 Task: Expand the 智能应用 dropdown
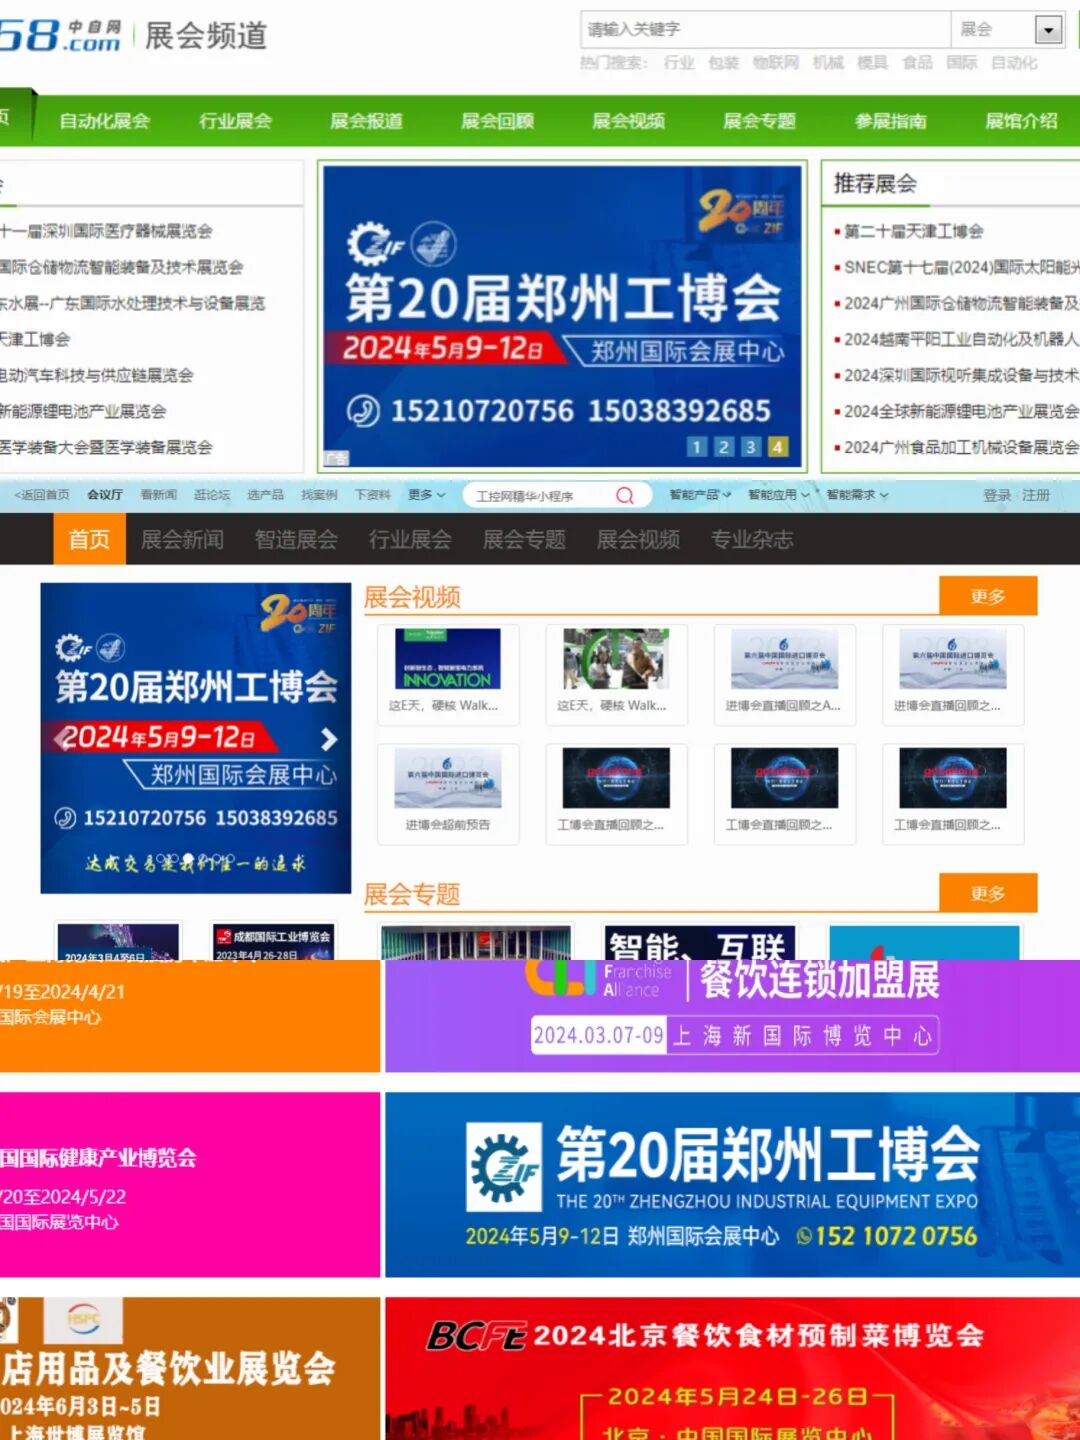click(x=779, y=495)
